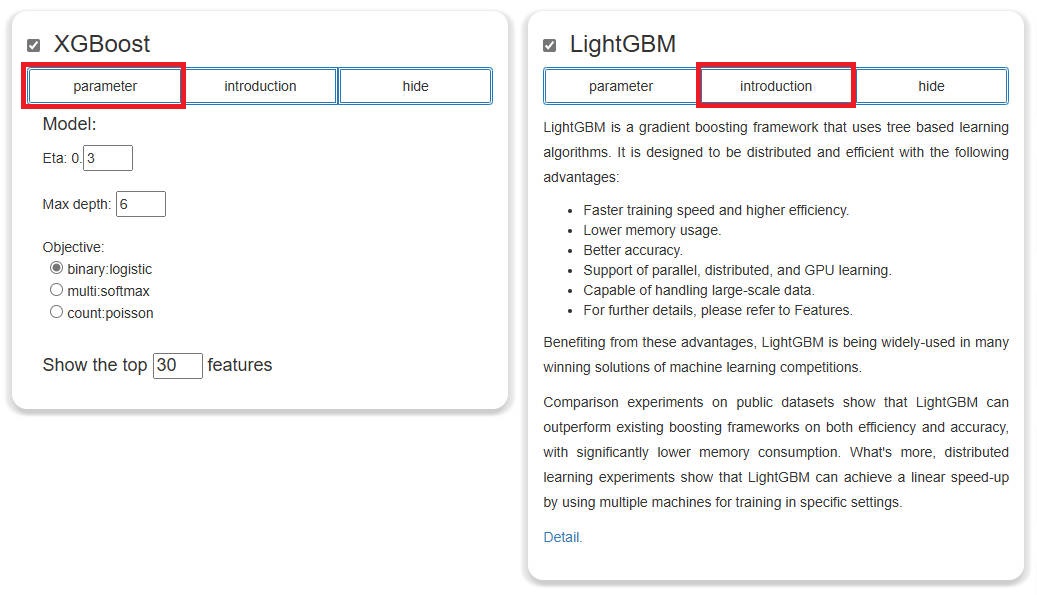The width and height of the screenshot is (1037, 595).
Task: Uncheck the LightGBM checkbox
Action: pos(550,45)
